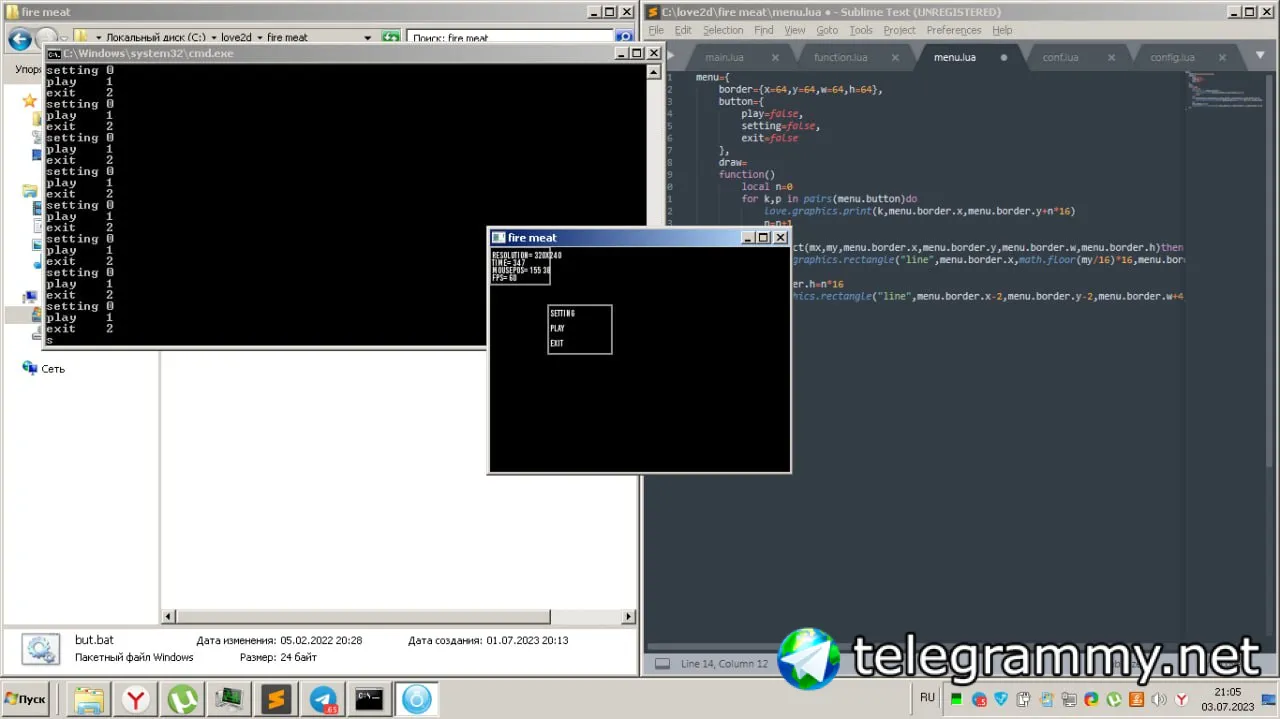Open the Edit menu in Sublime Text
1280x719 pixels.
[683, 30]
